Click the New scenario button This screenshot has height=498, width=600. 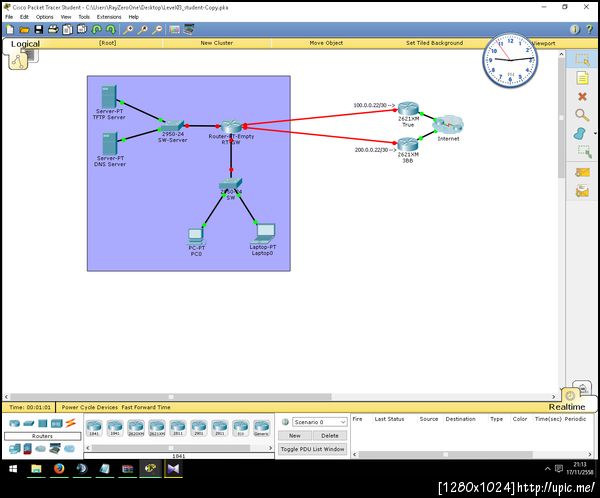pyautogui.click(x=295, y=436)
